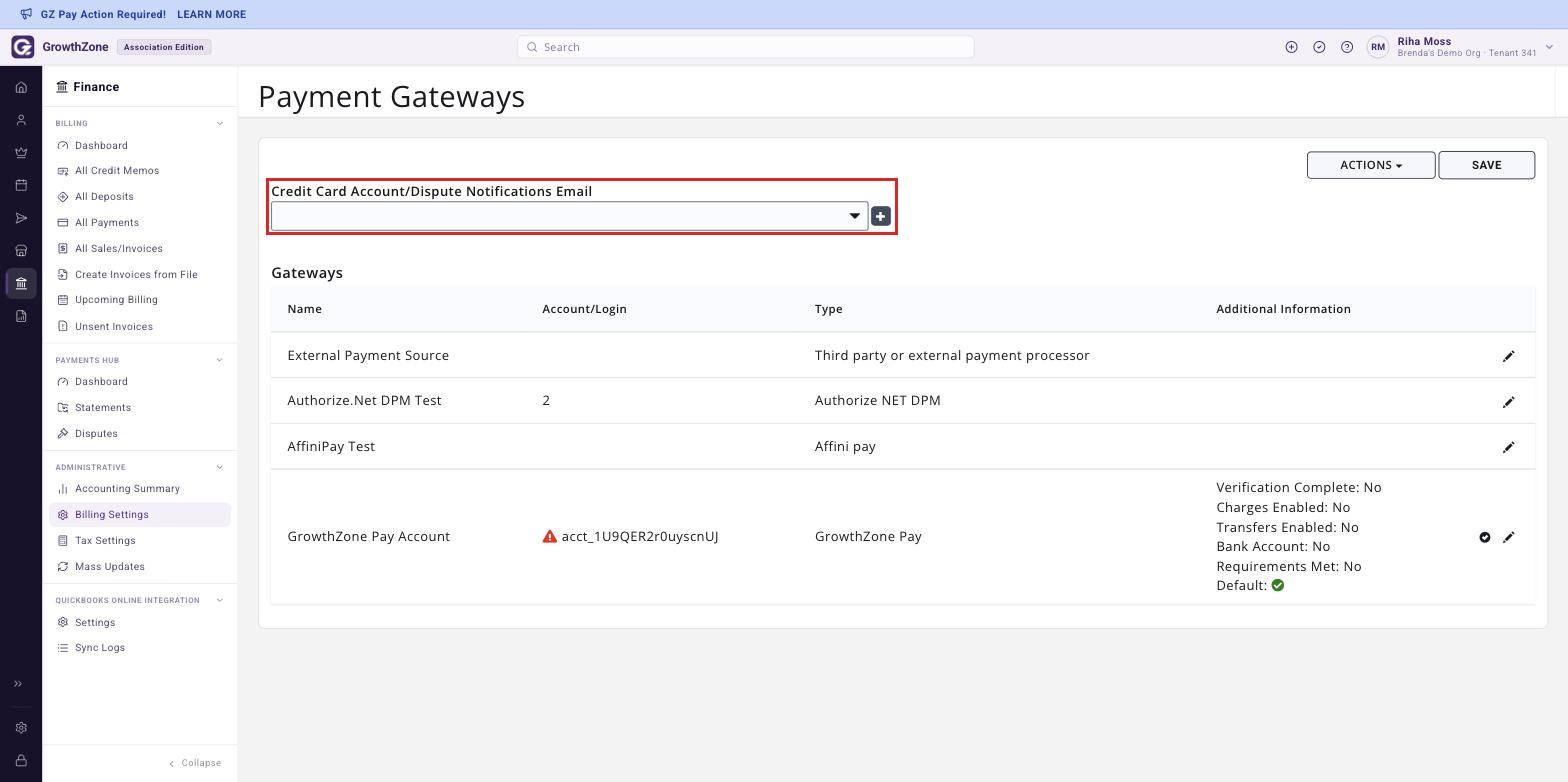
Task: Click the checkmark icon on GrowthZone Pay Account row
Action: pos(1485,537)
